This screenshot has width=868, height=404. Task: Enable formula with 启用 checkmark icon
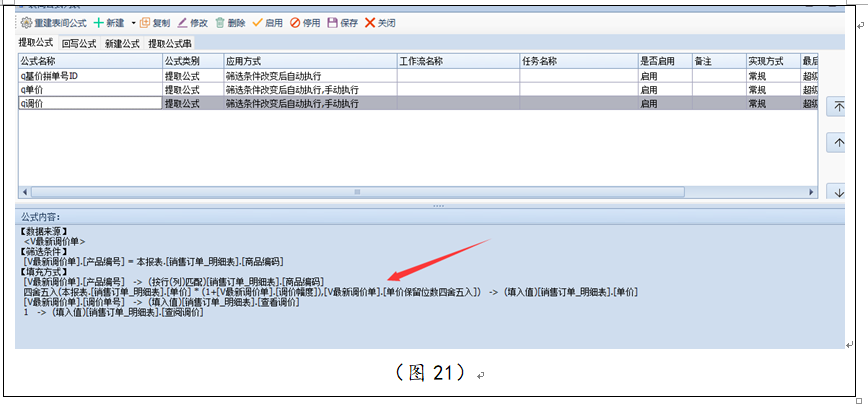pos(258,22)
